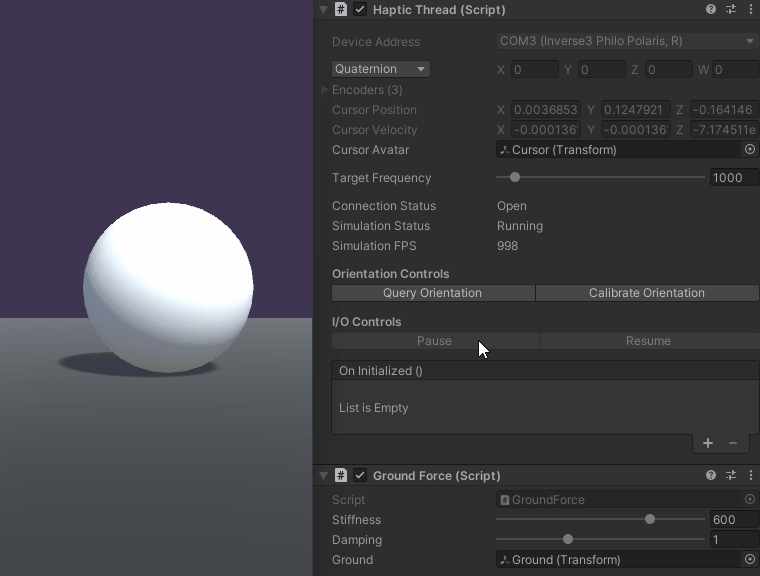
Task: Click the Target Frequency value field
Action: coord(733,178)
